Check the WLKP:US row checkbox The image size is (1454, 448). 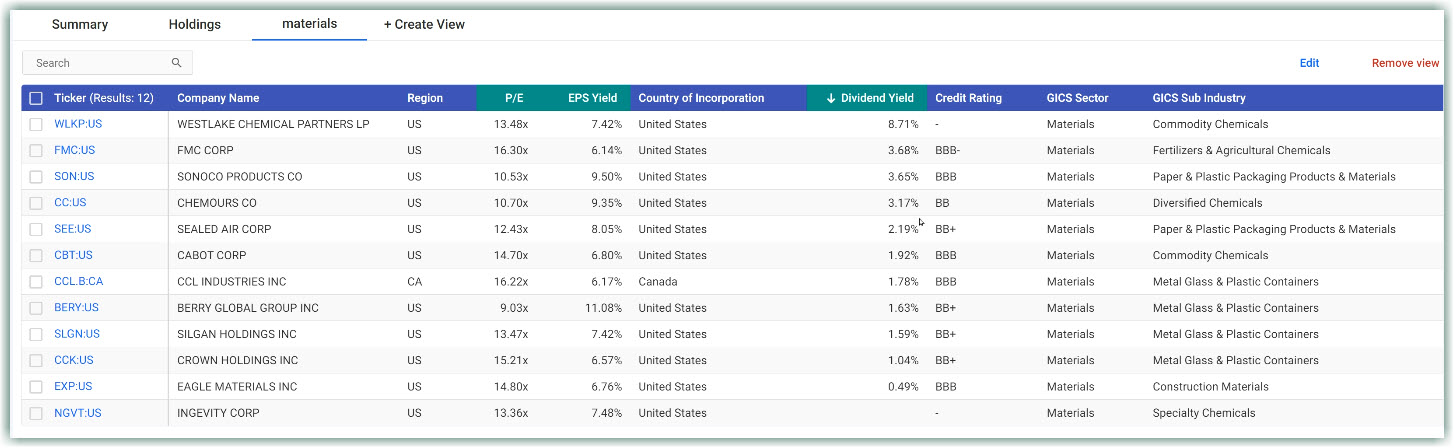[x=36, y=124]
